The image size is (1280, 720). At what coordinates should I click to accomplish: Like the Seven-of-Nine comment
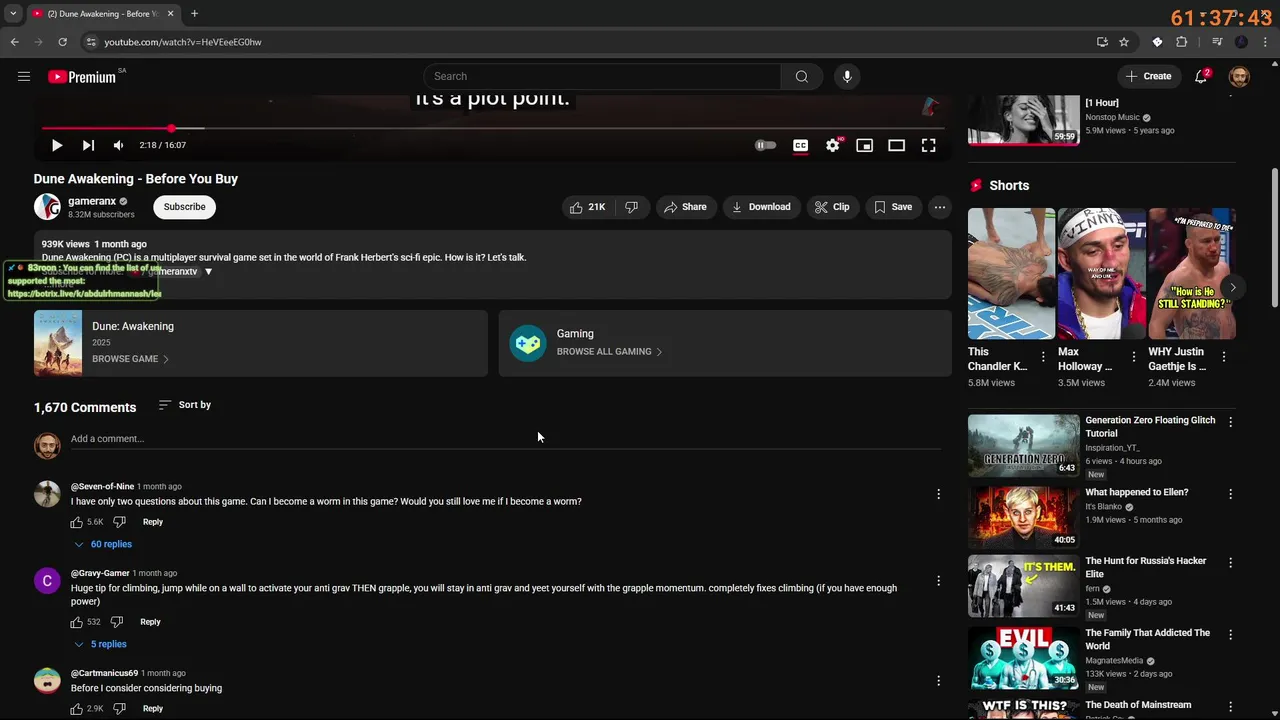[77, 522]
